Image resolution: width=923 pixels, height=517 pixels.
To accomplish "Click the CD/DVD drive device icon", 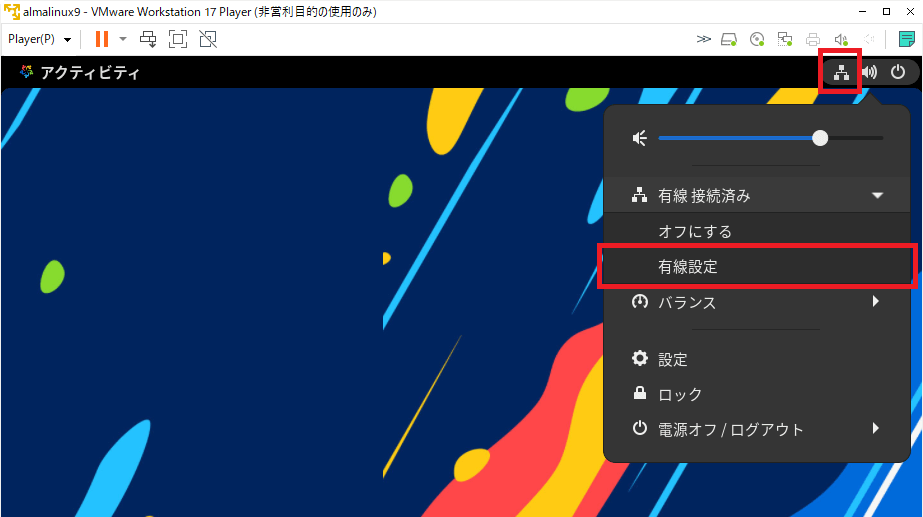I will pos(757,40).
